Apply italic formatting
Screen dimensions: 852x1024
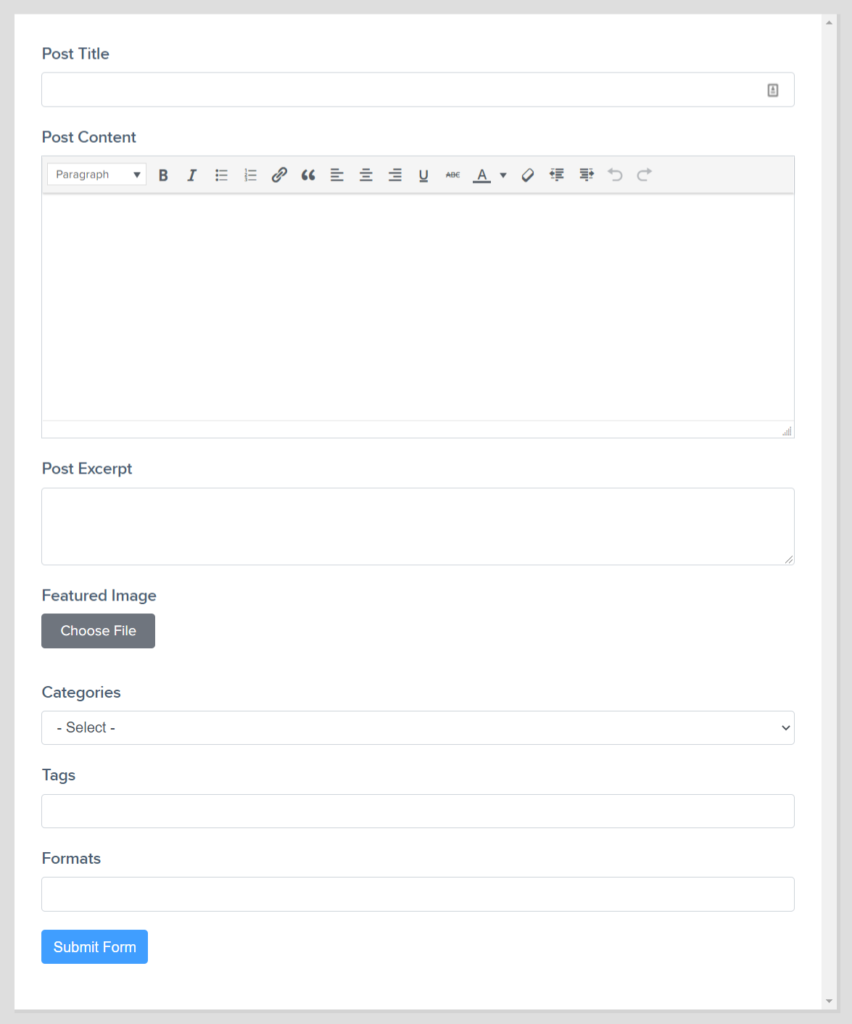tap(192, 175)
